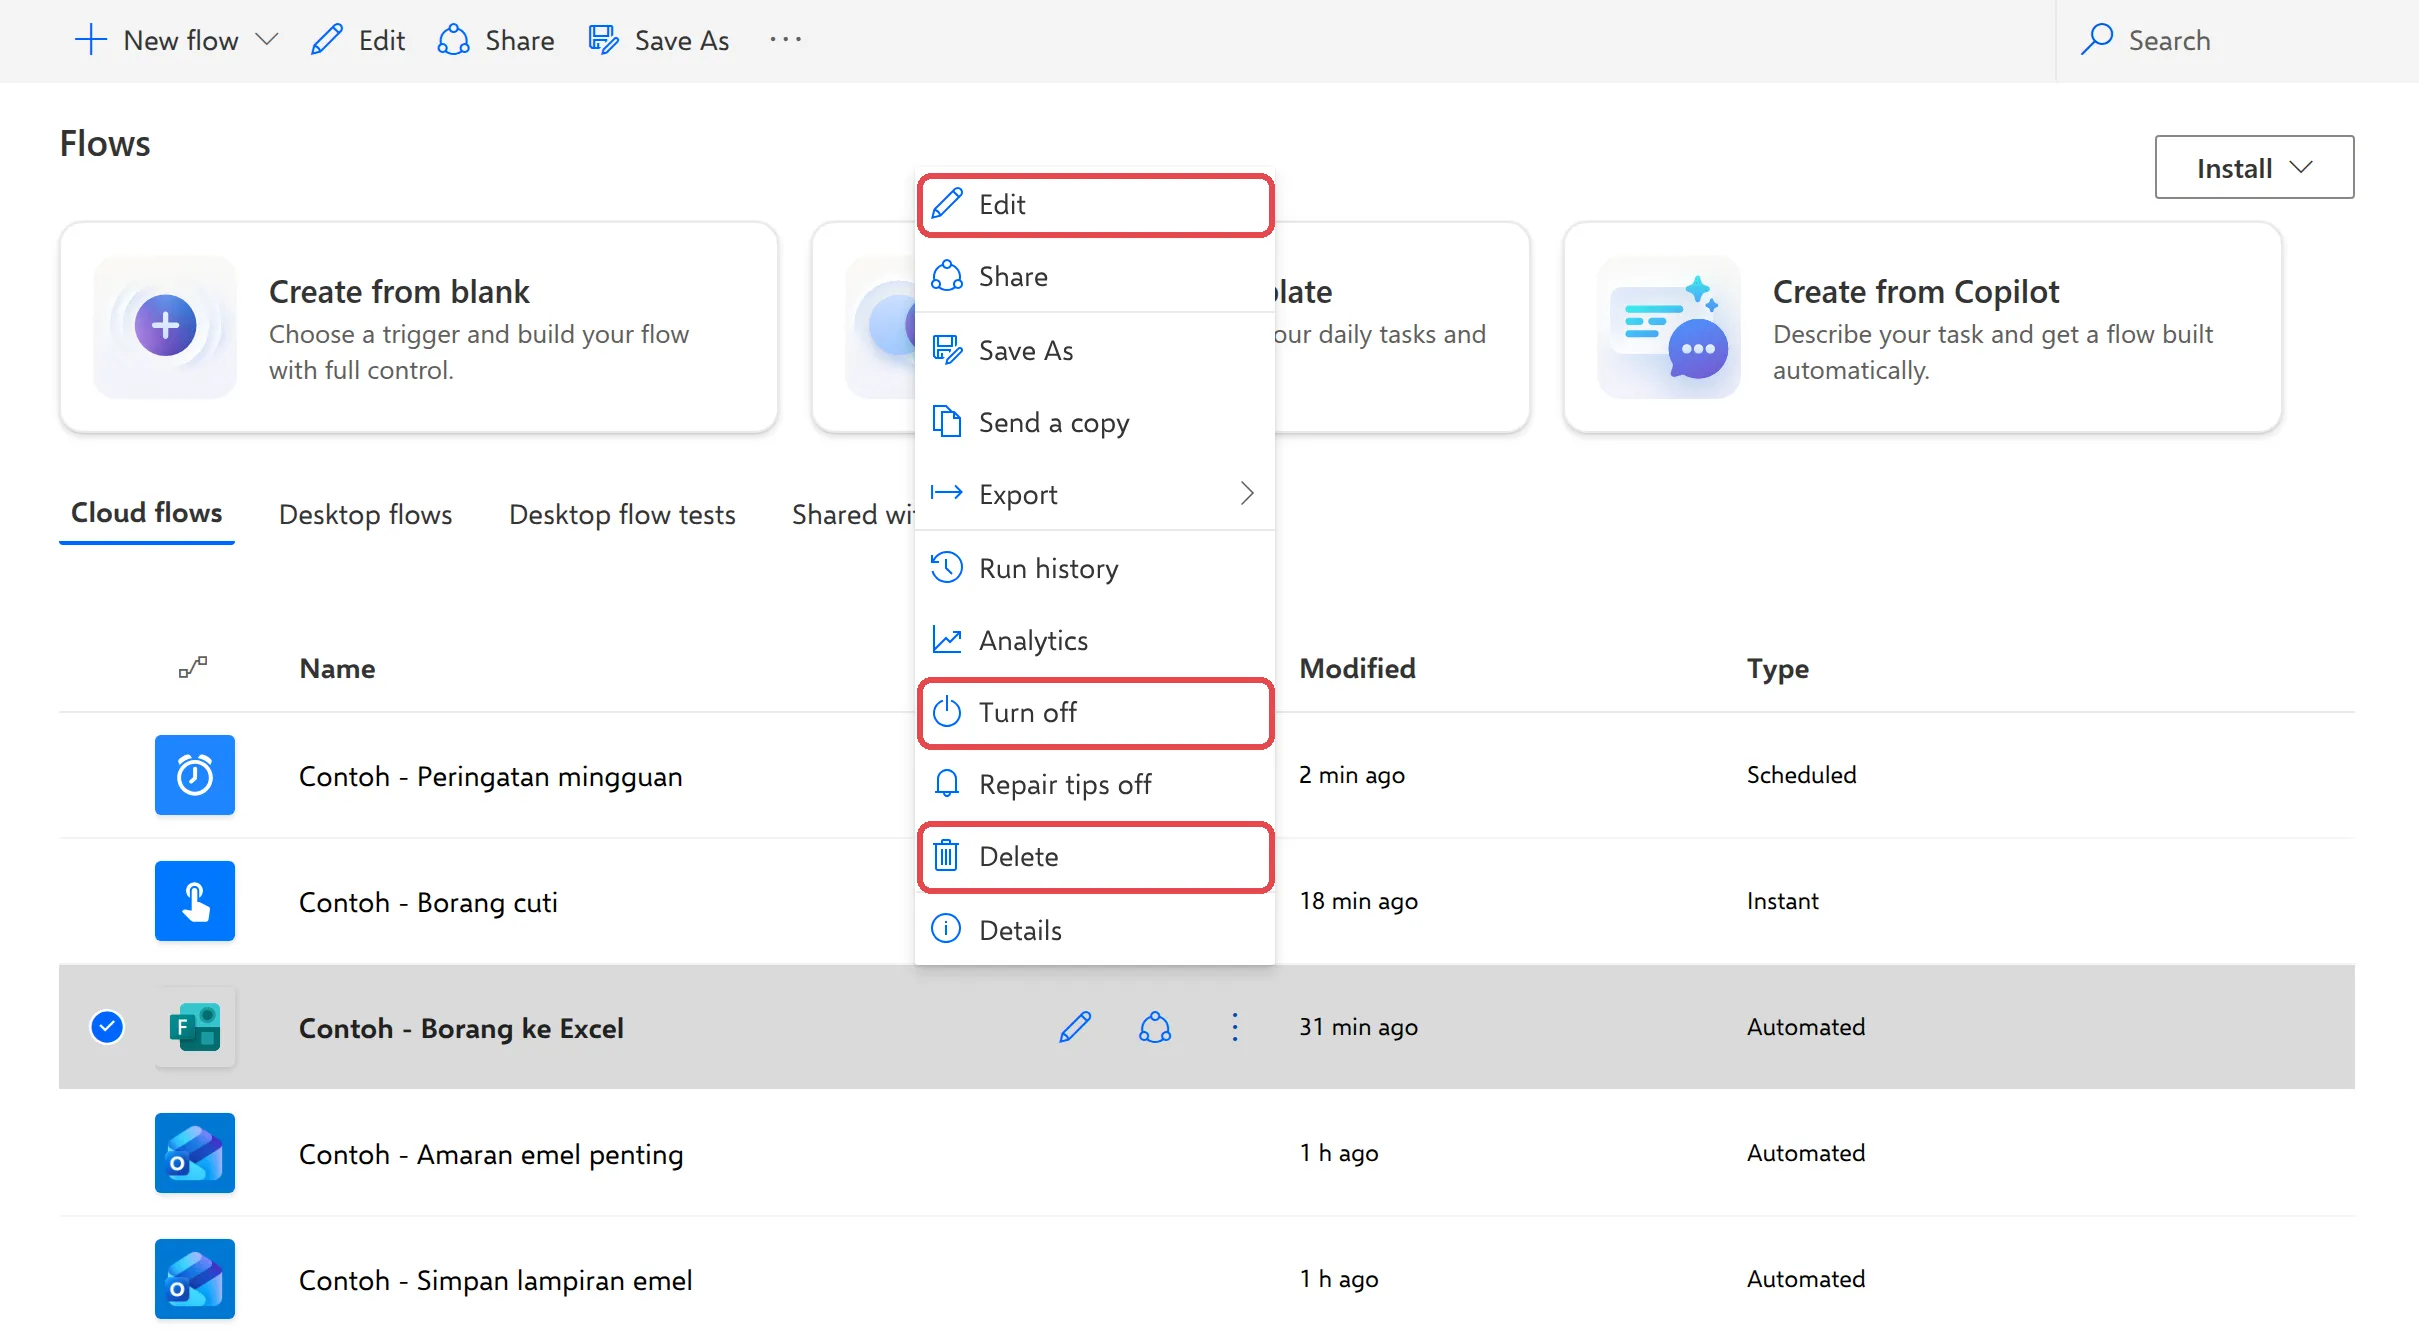
Task: Click the Outlook icon for Simpan lampiran emel
Action: pyautogui.click(x=195, y=1279)
